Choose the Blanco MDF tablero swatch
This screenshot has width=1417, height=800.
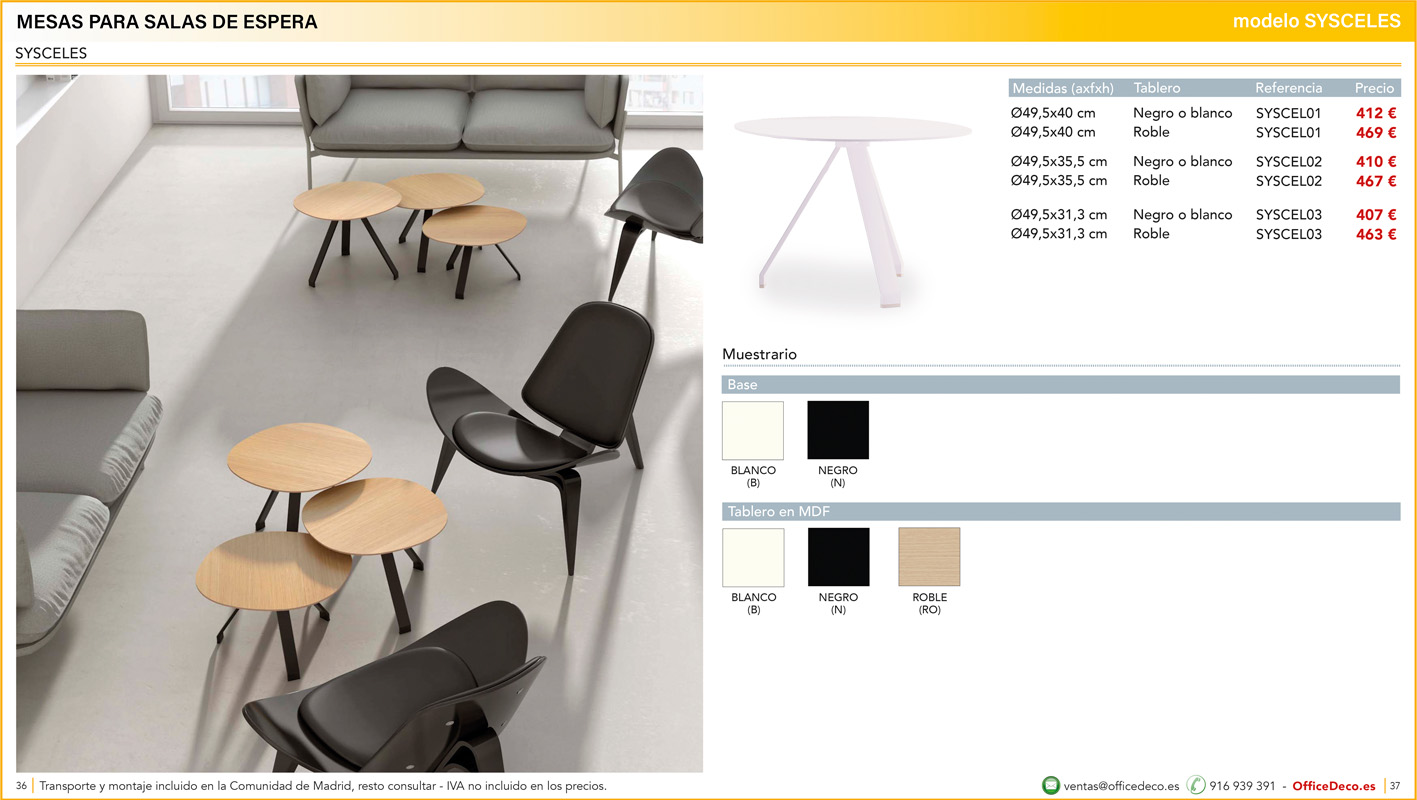(753, 557)
